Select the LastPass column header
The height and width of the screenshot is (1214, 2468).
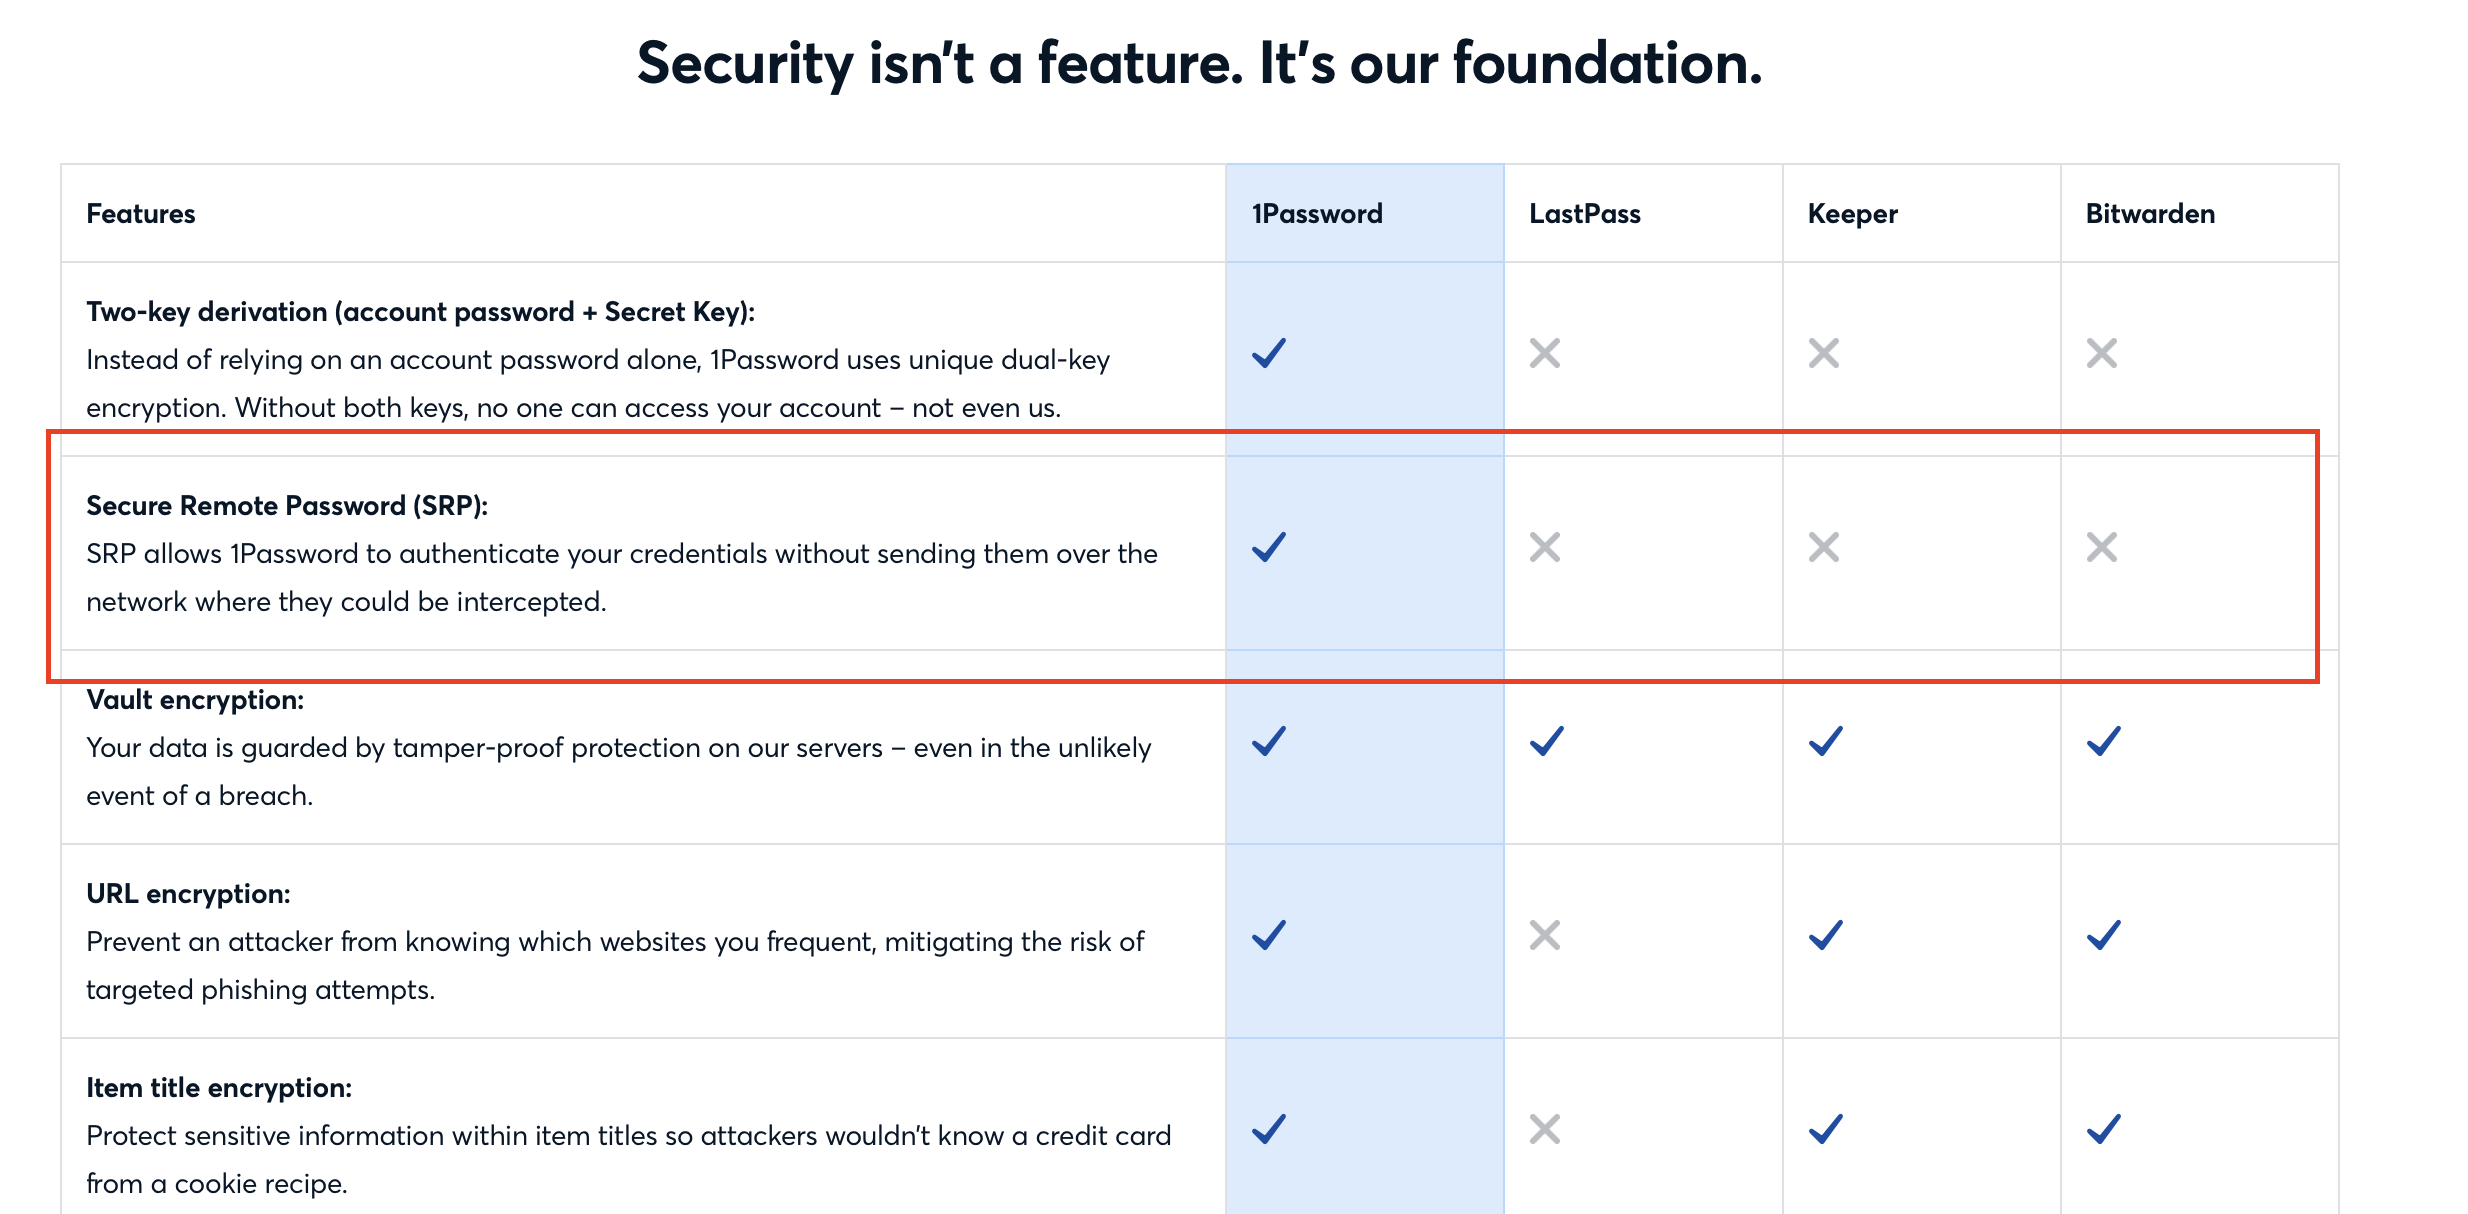[1585, 213]
